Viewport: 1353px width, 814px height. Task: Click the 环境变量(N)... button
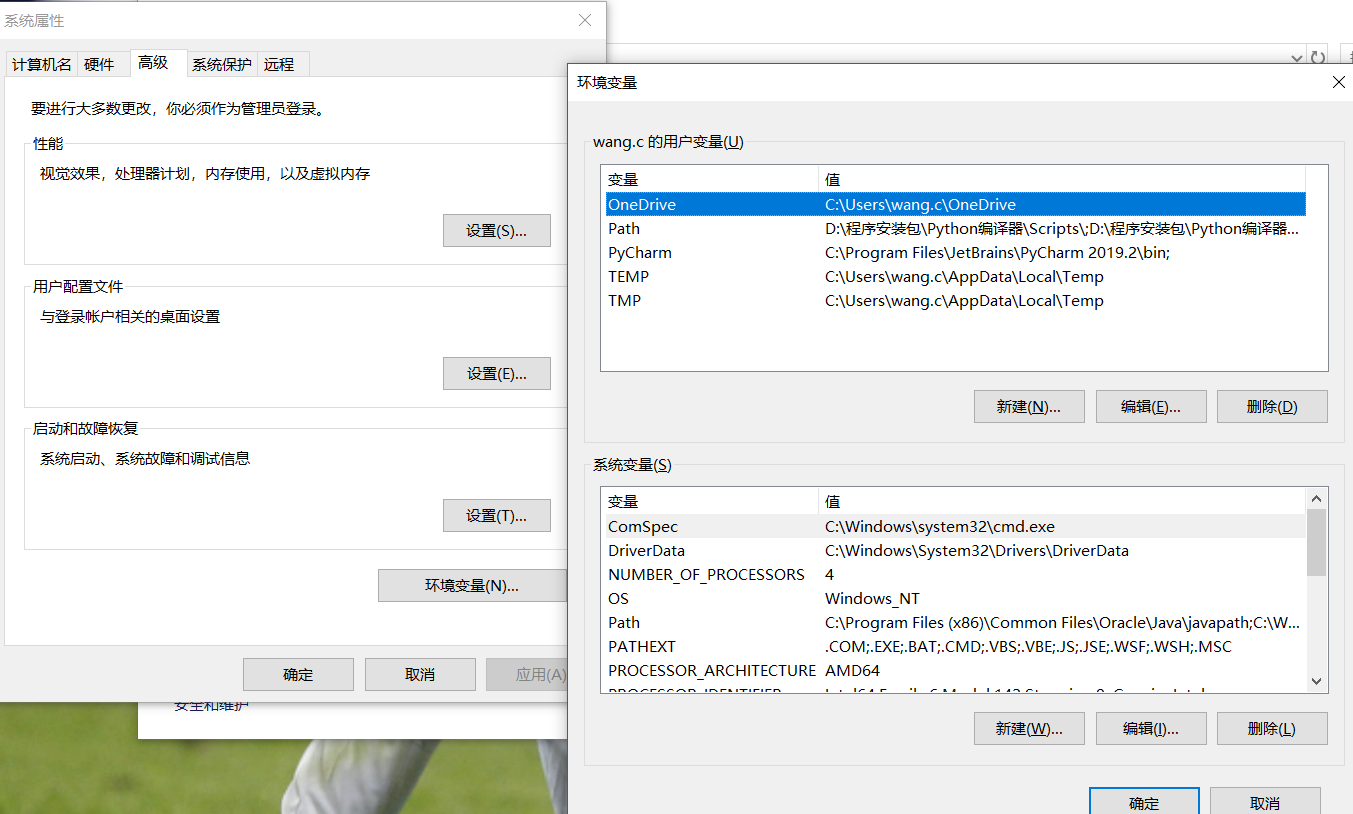472,585
